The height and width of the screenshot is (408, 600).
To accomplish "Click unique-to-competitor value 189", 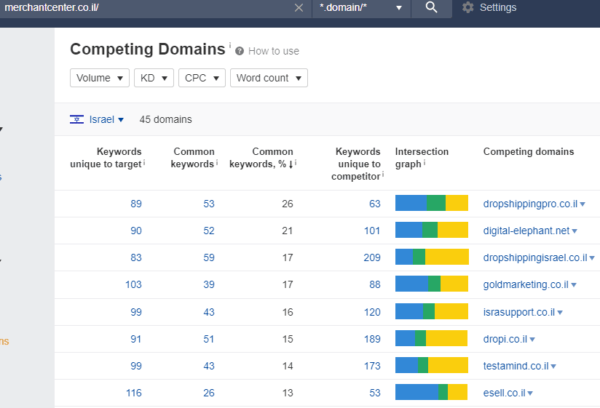I will click(x=372, y=339).
